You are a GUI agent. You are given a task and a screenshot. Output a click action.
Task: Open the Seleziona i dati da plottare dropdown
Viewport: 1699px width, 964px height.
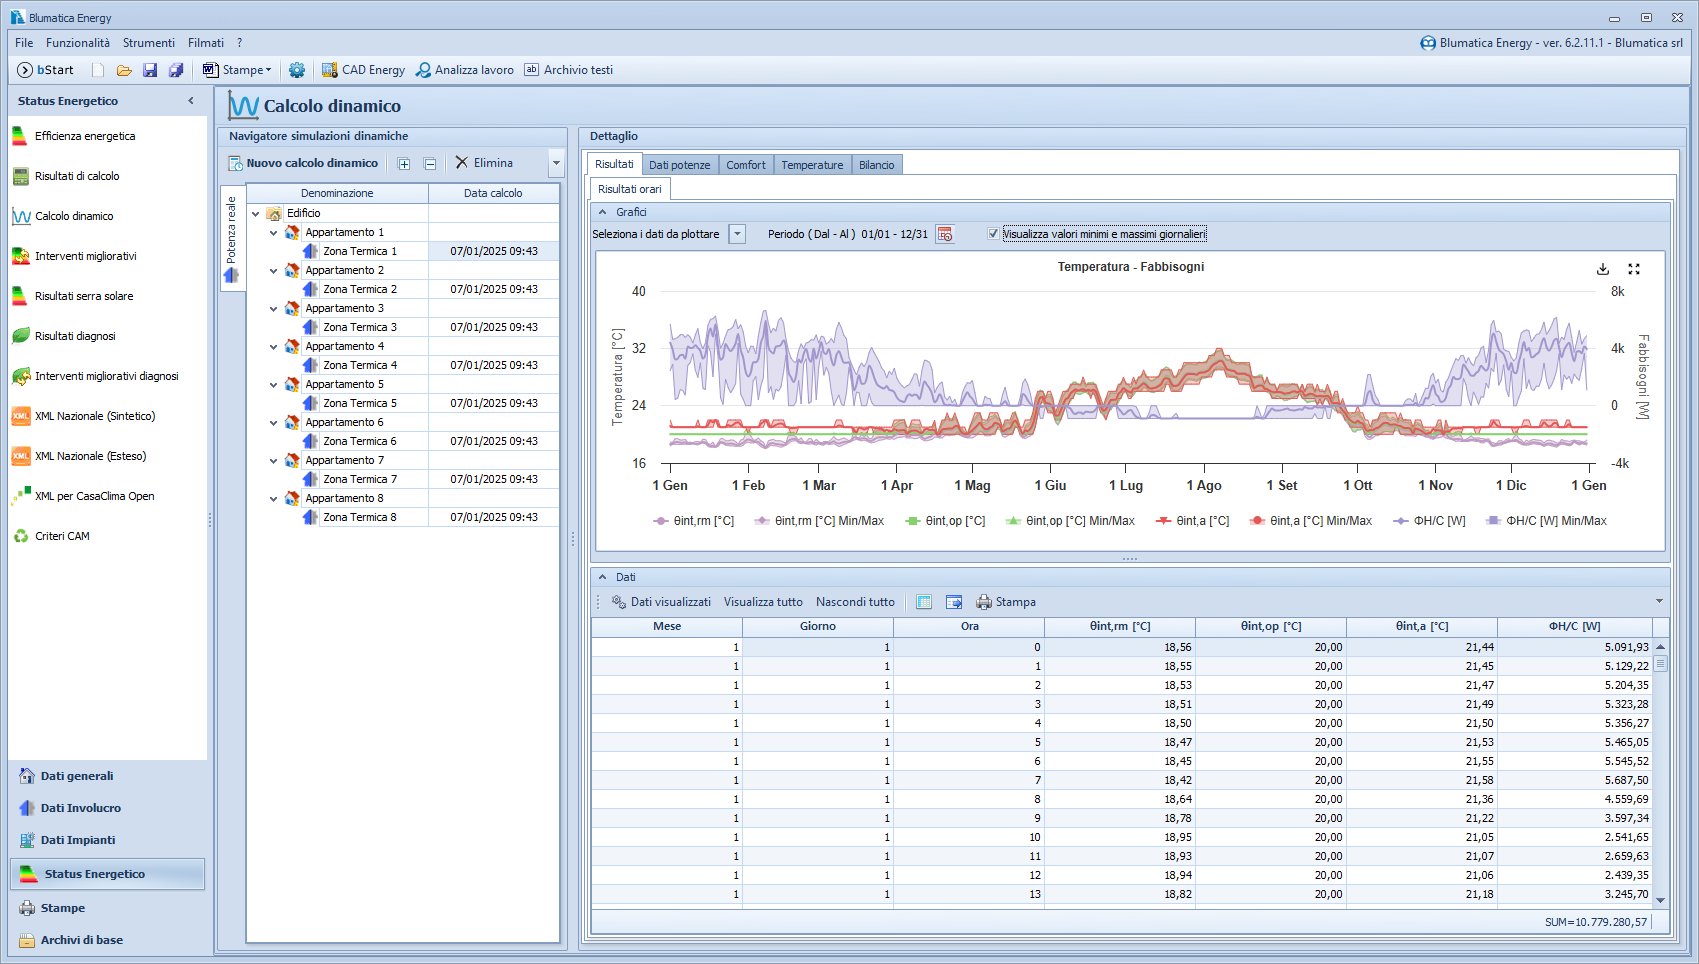click(x=737, y=234)
